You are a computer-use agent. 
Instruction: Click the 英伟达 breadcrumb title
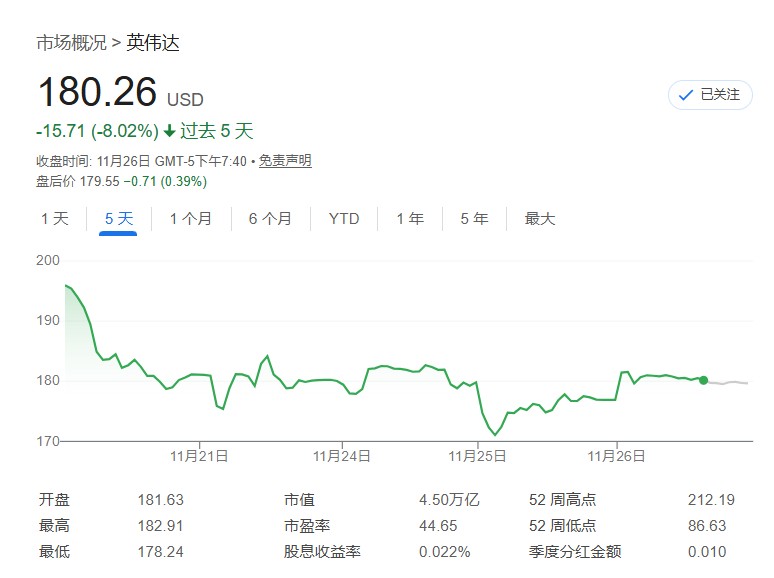[x=153, y=43]
